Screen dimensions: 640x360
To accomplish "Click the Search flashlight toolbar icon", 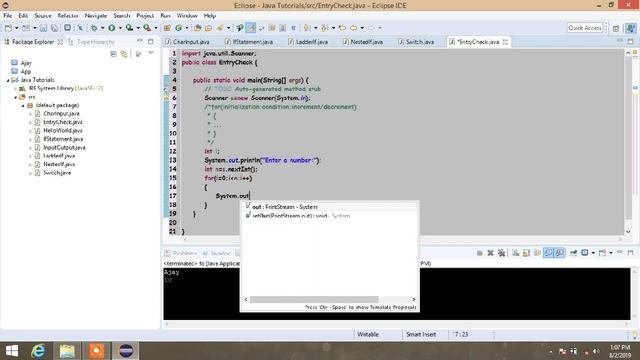I will (x=220, y=28).
